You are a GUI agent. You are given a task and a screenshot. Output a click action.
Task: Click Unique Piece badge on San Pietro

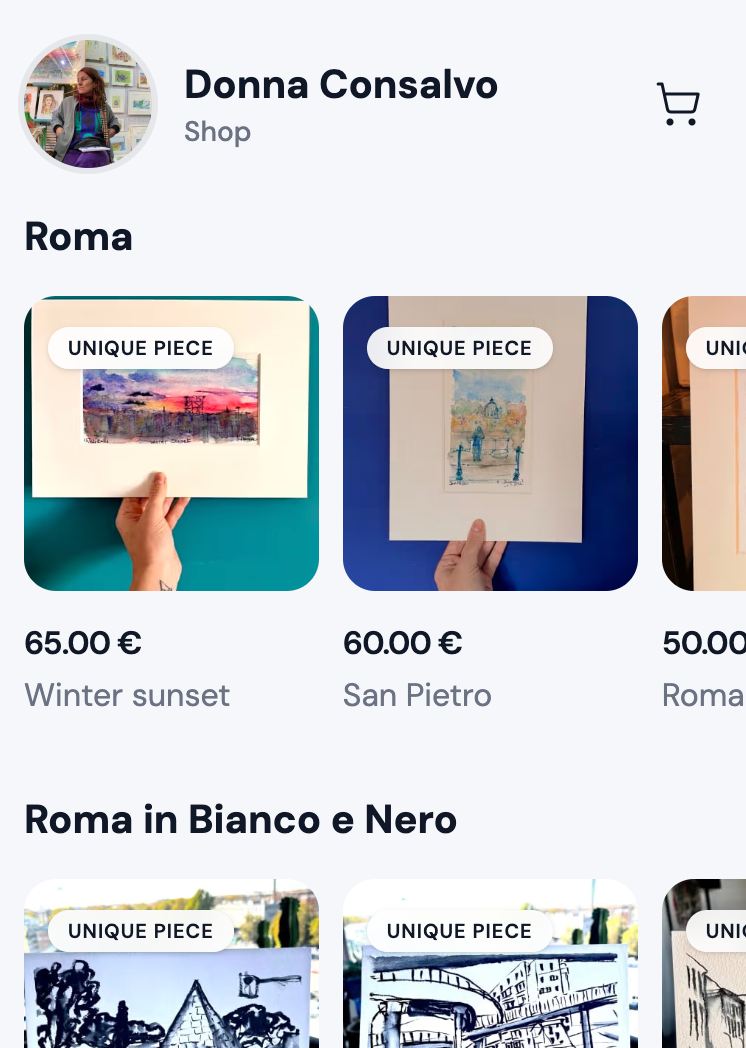pos(460,348)
